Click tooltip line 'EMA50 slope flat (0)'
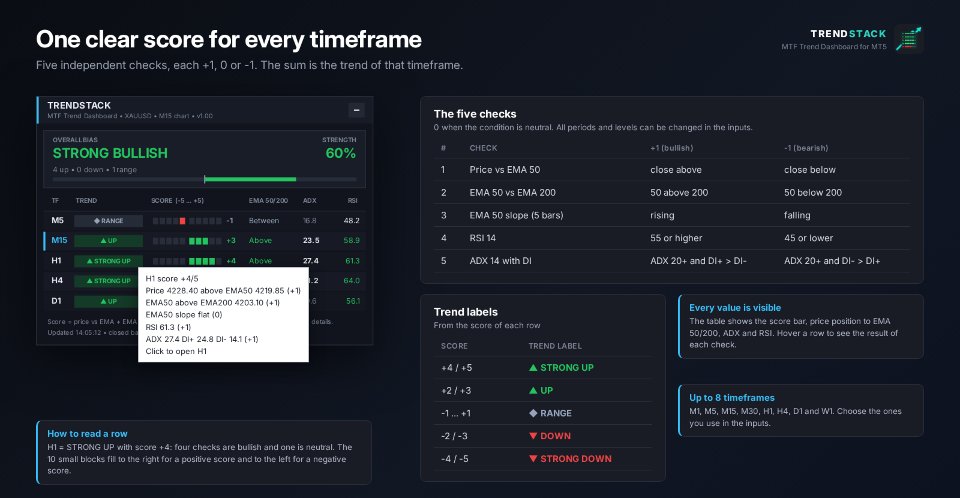Viewport: 960px width, 498px height. (x=184, y=314)
